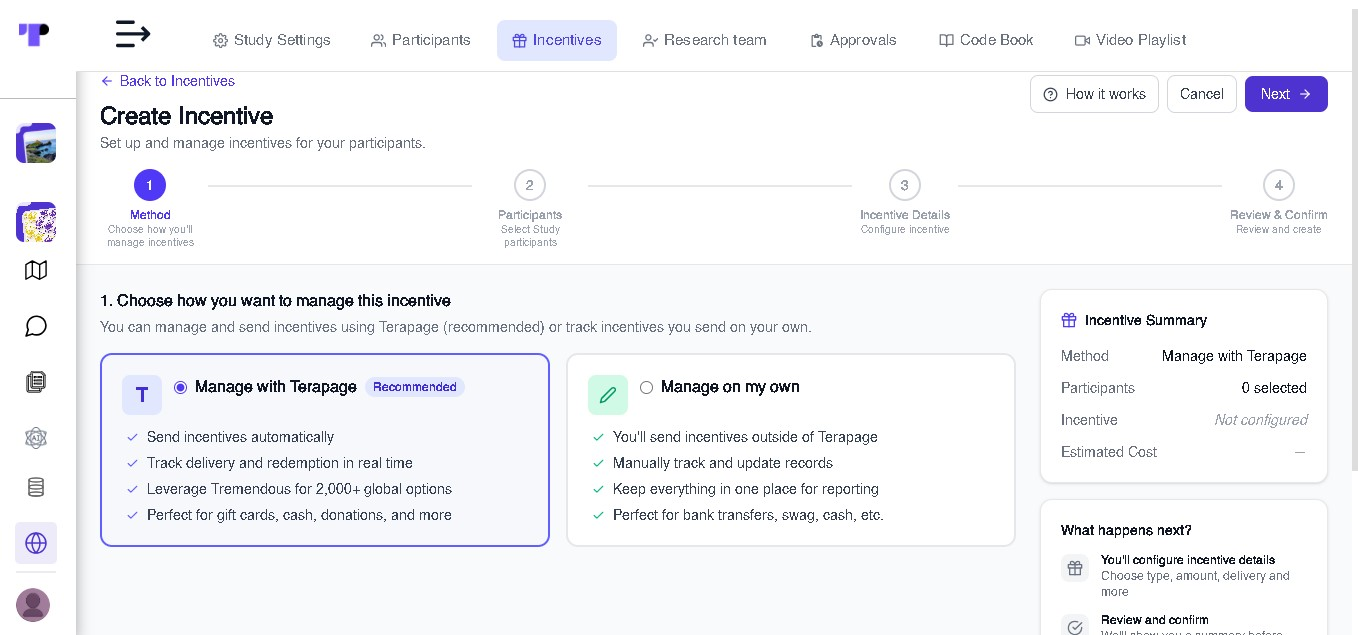Select the Manage with Terapage radio button
Viewport: 1358px width, 635px height.
[x=181, y=388]
